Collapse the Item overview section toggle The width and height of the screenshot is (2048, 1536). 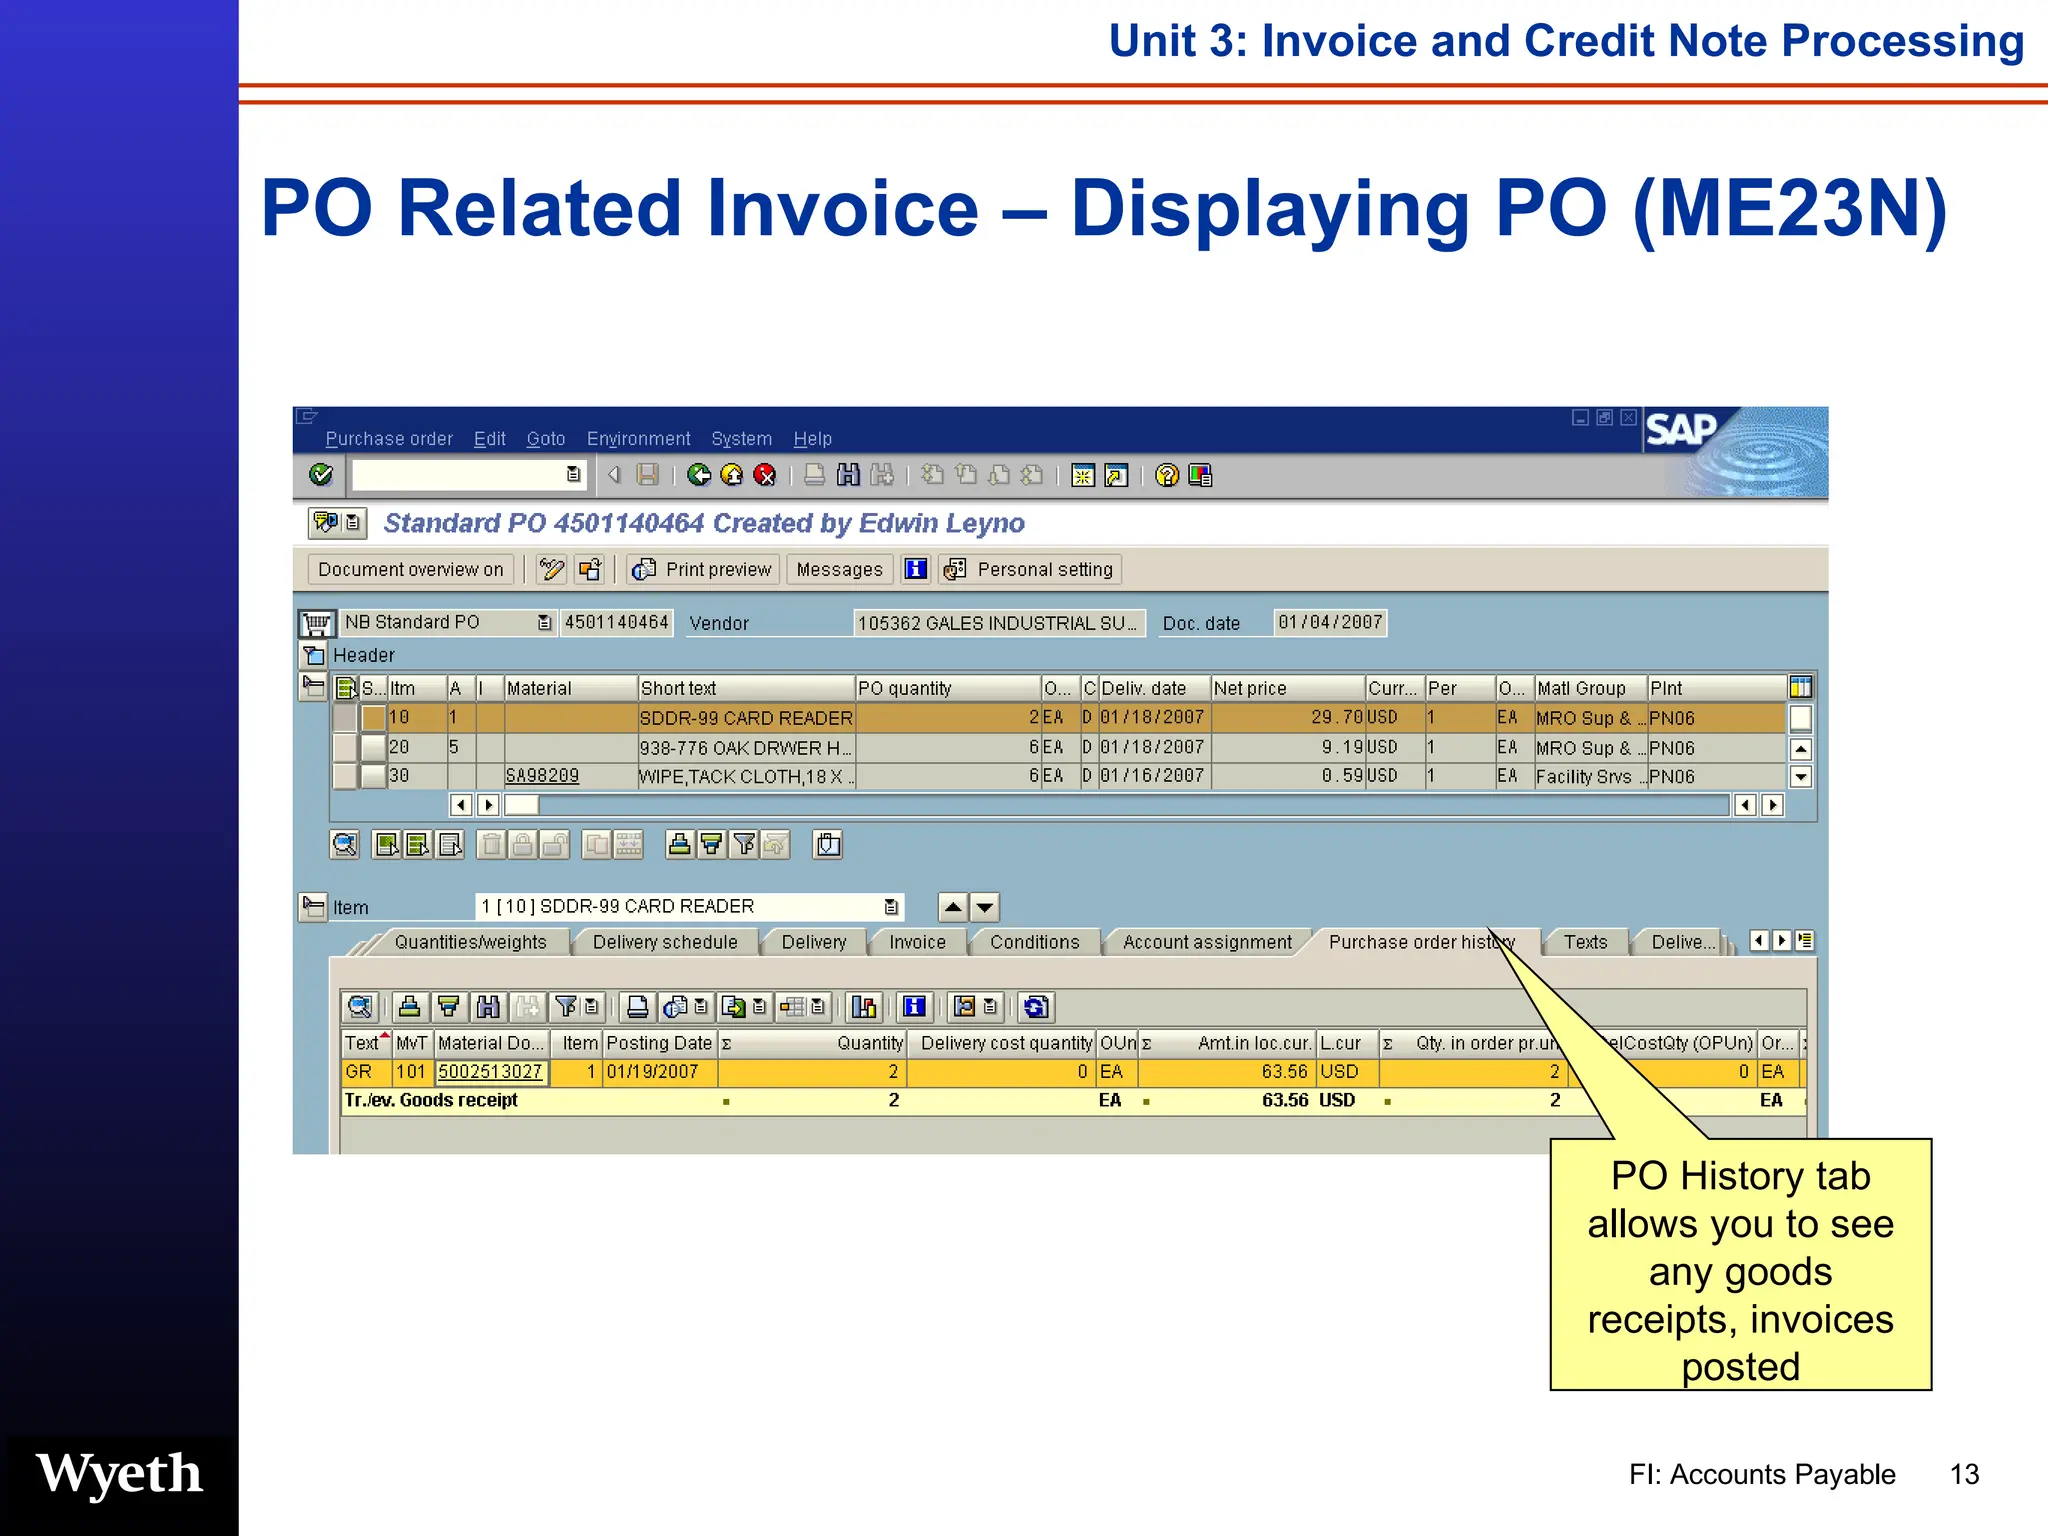[x=313, y=687]
